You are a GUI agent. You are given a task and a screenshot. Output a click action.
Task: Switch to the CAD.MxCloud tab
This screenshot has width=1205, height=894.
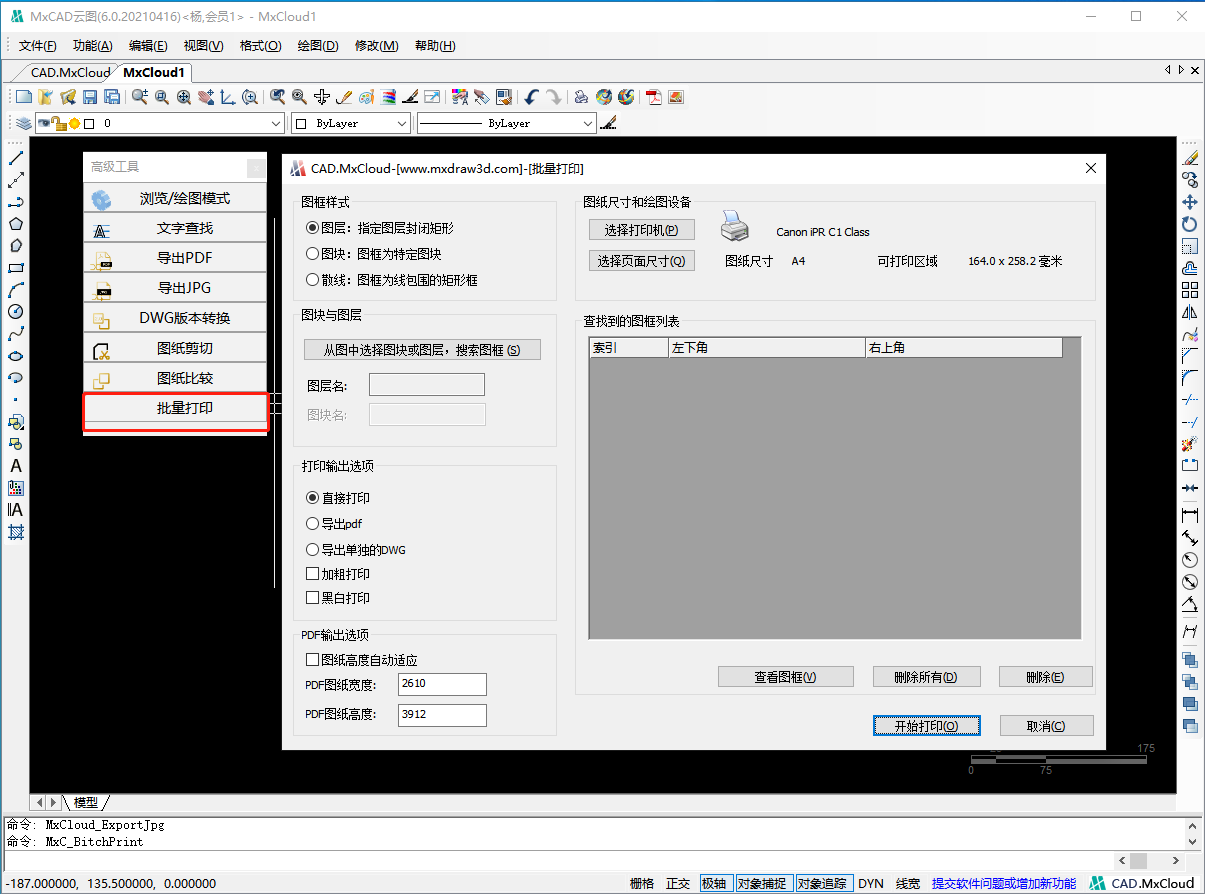[70, 72]
